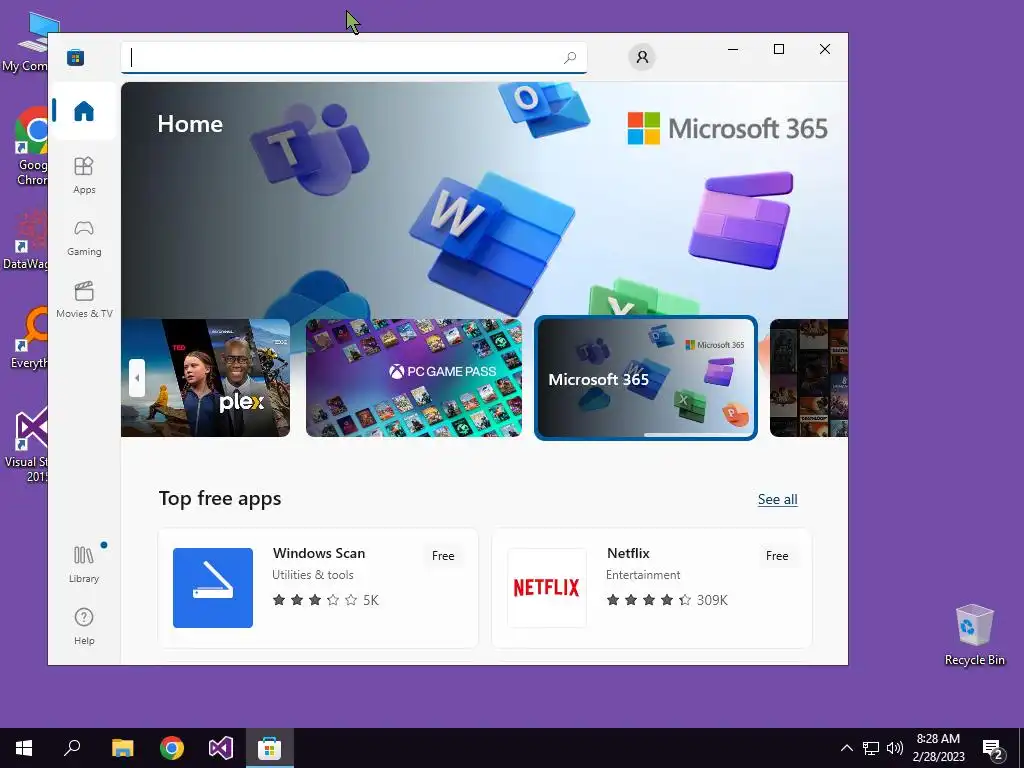Image resolution: width=1024 pixels, height=768 pixels.
Task: Click the Microsoft Store logo icon
Action: (76, 57)
